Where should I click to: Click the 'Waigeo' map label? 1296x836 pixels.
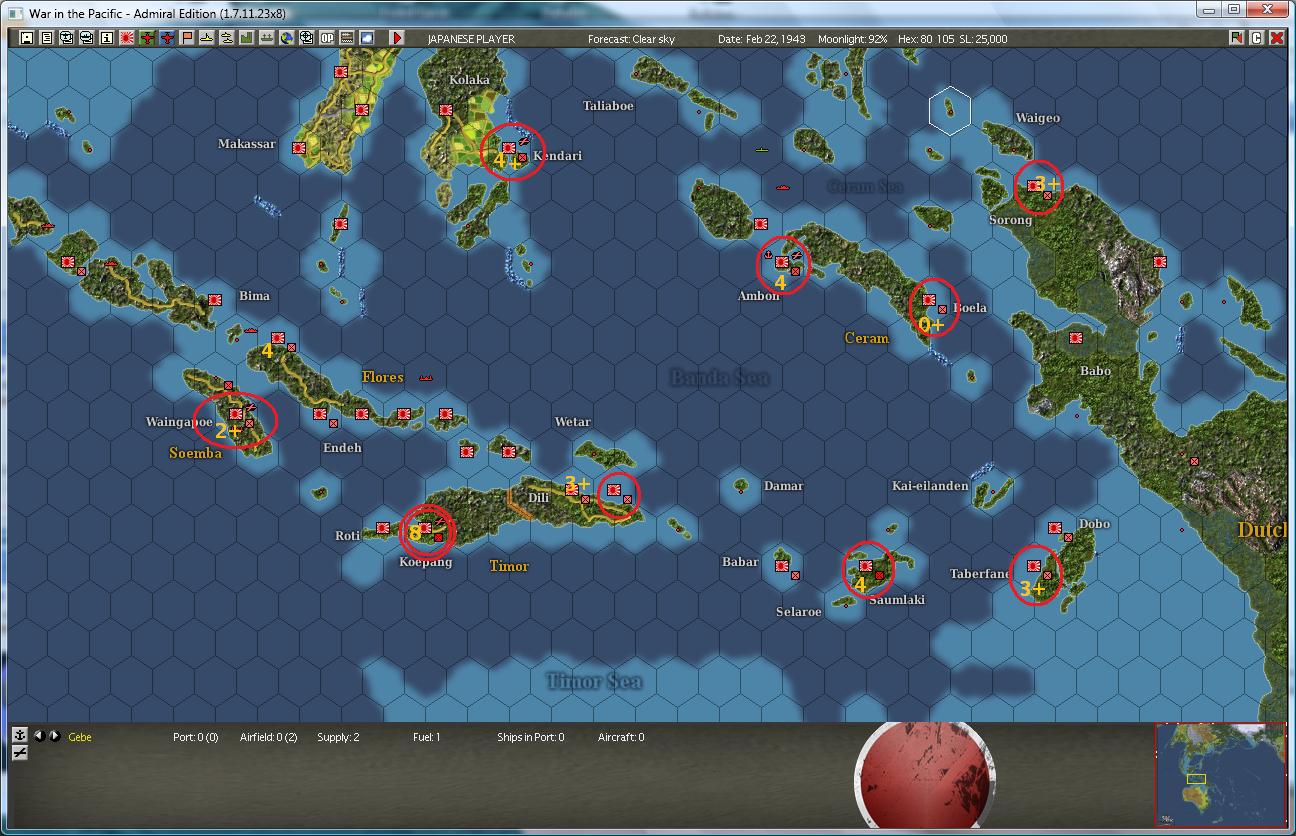[1038, 118]
